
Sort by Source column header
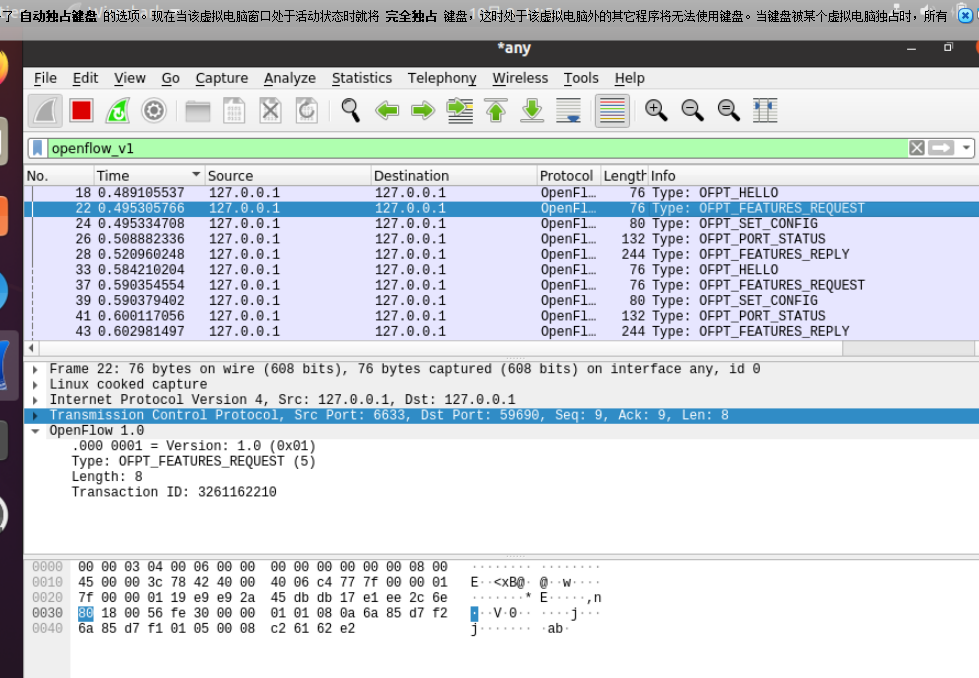tap(288, 175)
